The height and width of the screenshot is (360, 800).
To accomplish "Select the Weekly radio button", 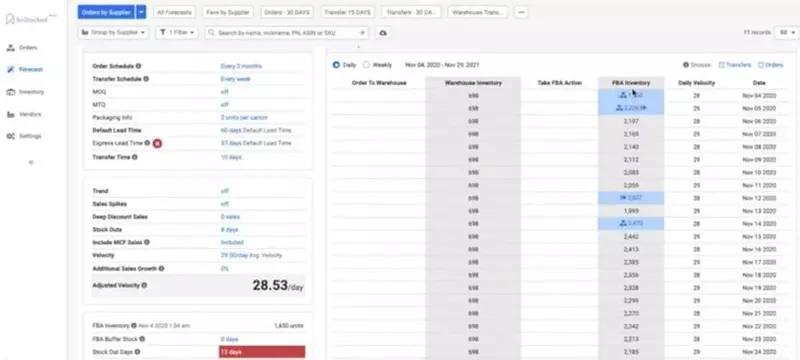I will pyautogui.click(x=366, y=65).
